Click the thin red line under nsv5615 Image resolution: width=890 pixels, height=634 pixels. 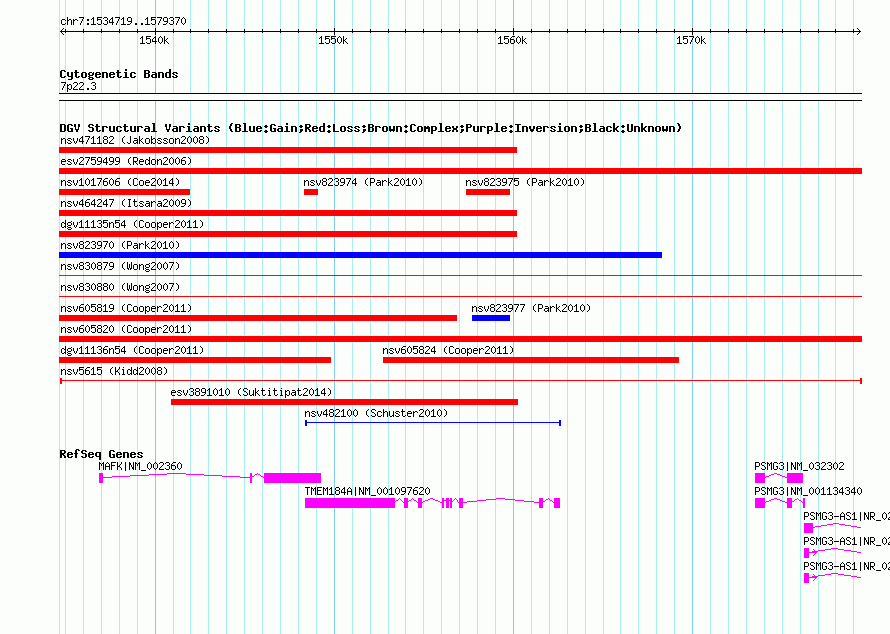[461, 380]
